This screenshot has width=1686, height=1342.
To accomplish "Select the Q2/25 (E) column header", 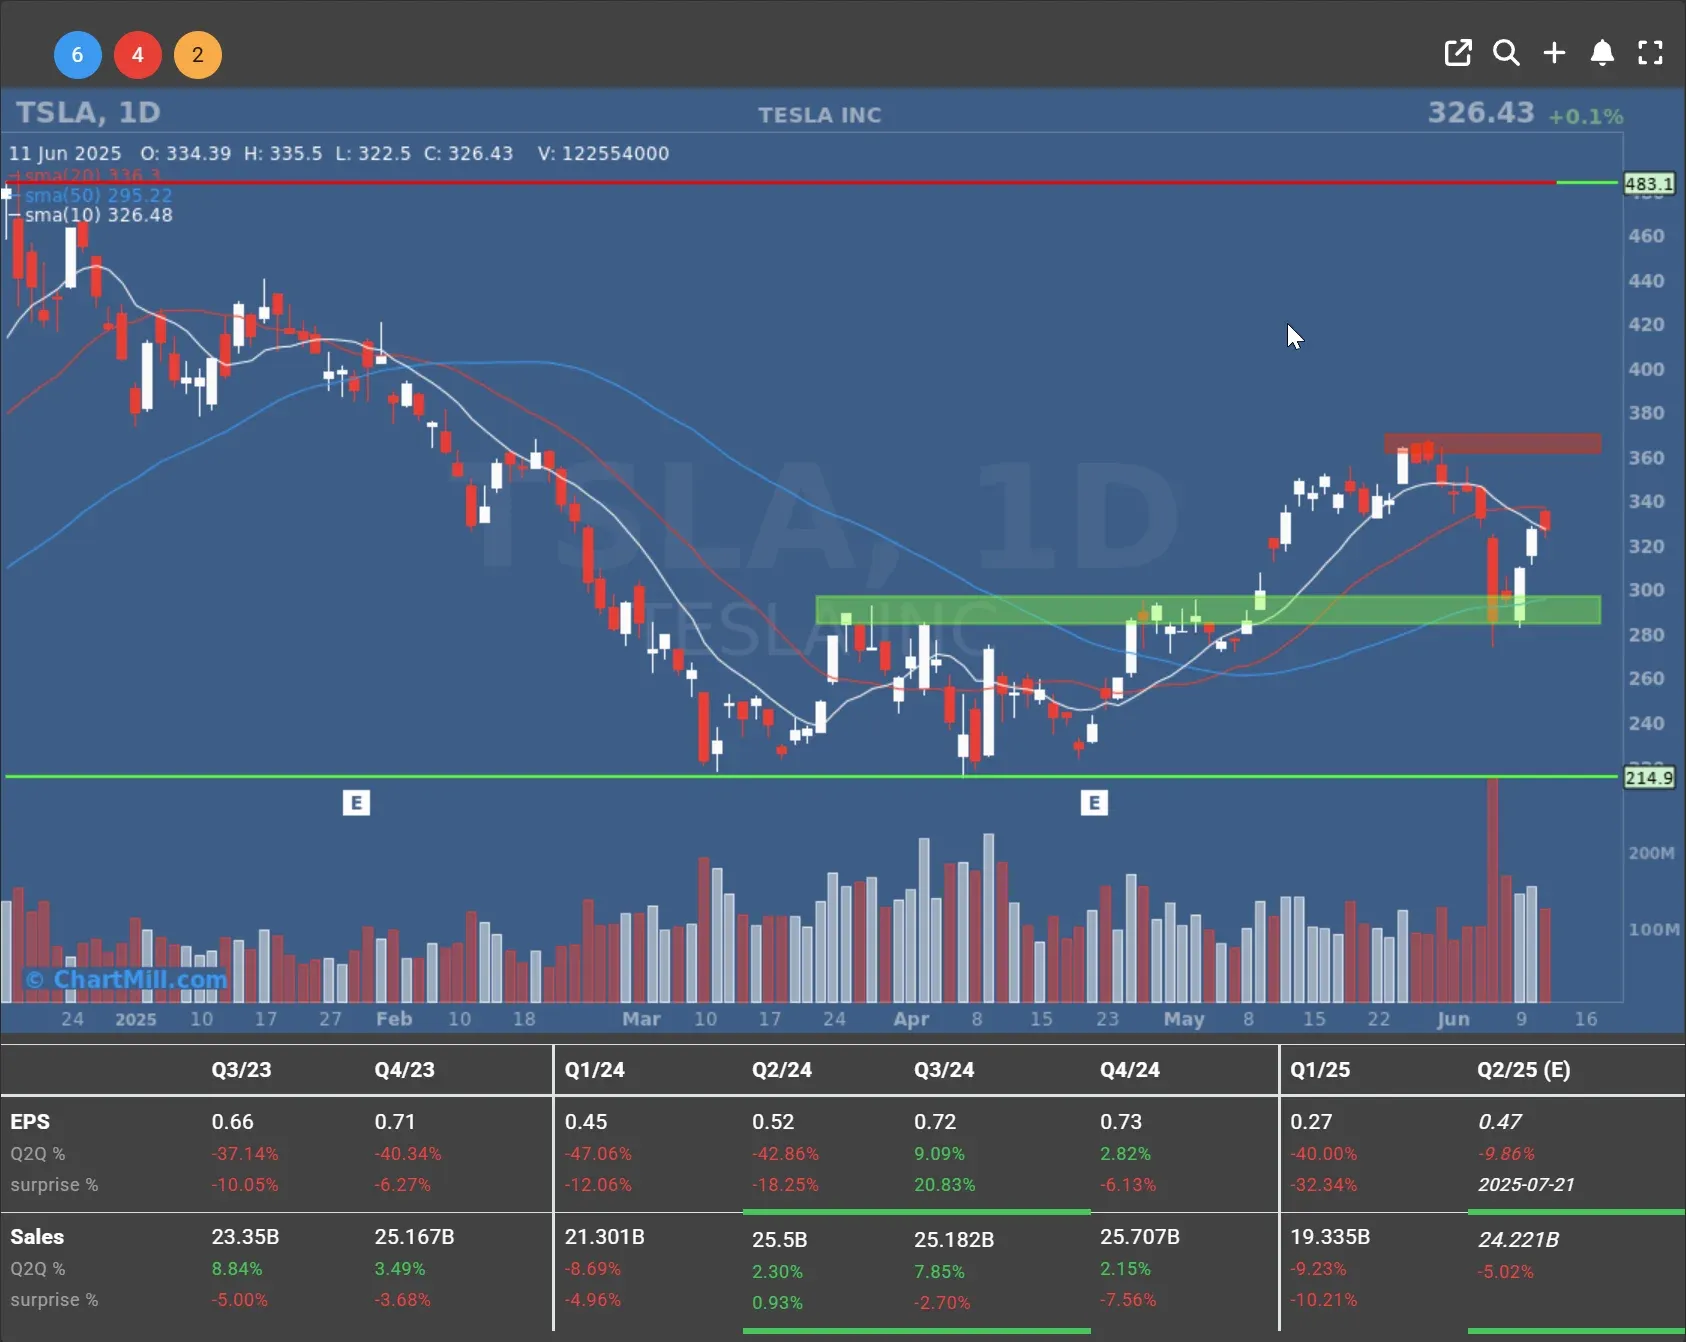I will point(1523,1070).
